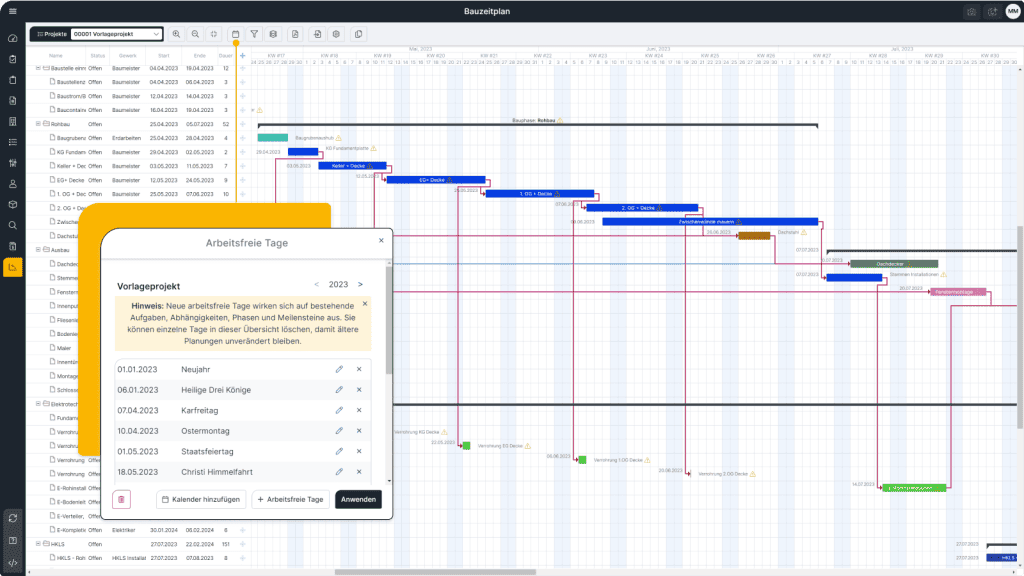Click the zoom out magnifier icon
The width and height of the screenshot is (1024, 576).
click(x=195, y=34)
